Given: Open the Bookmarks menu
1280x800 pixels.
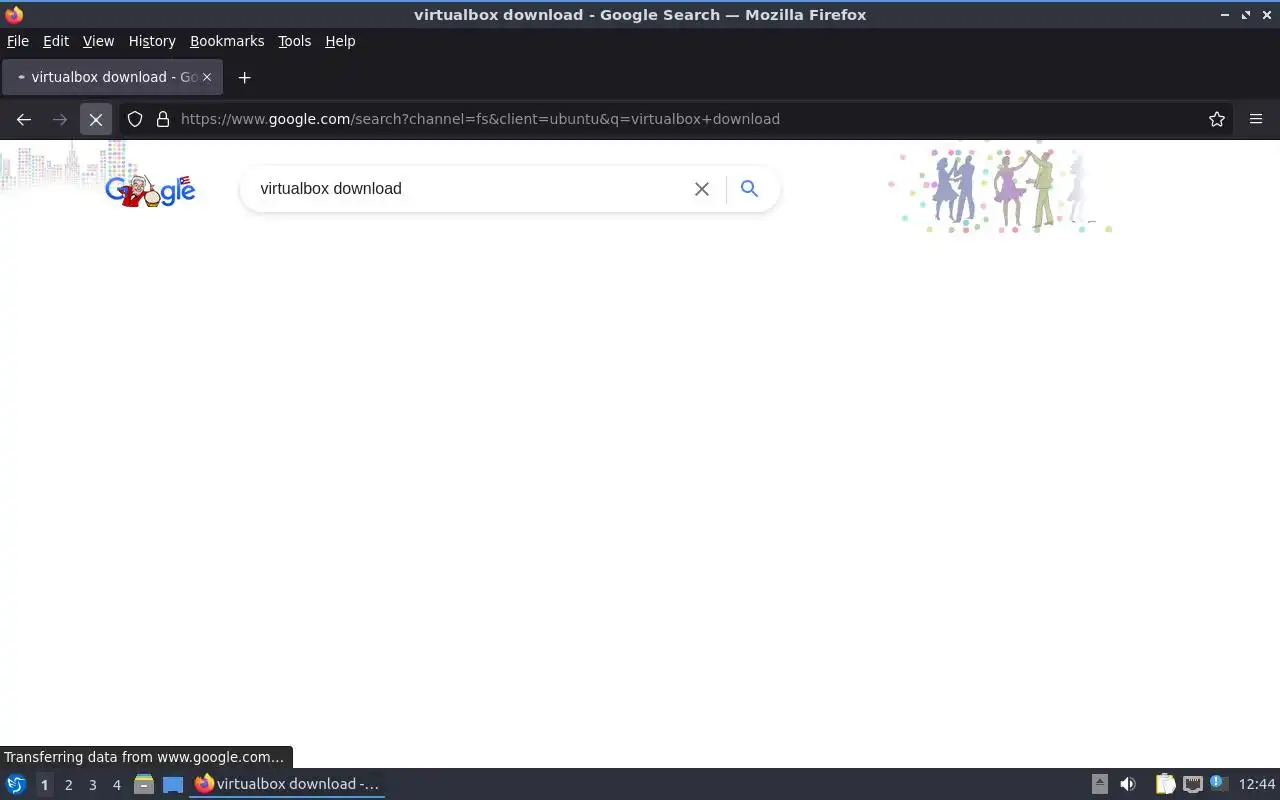Looking at the screenshot, I should pos(227,41).
